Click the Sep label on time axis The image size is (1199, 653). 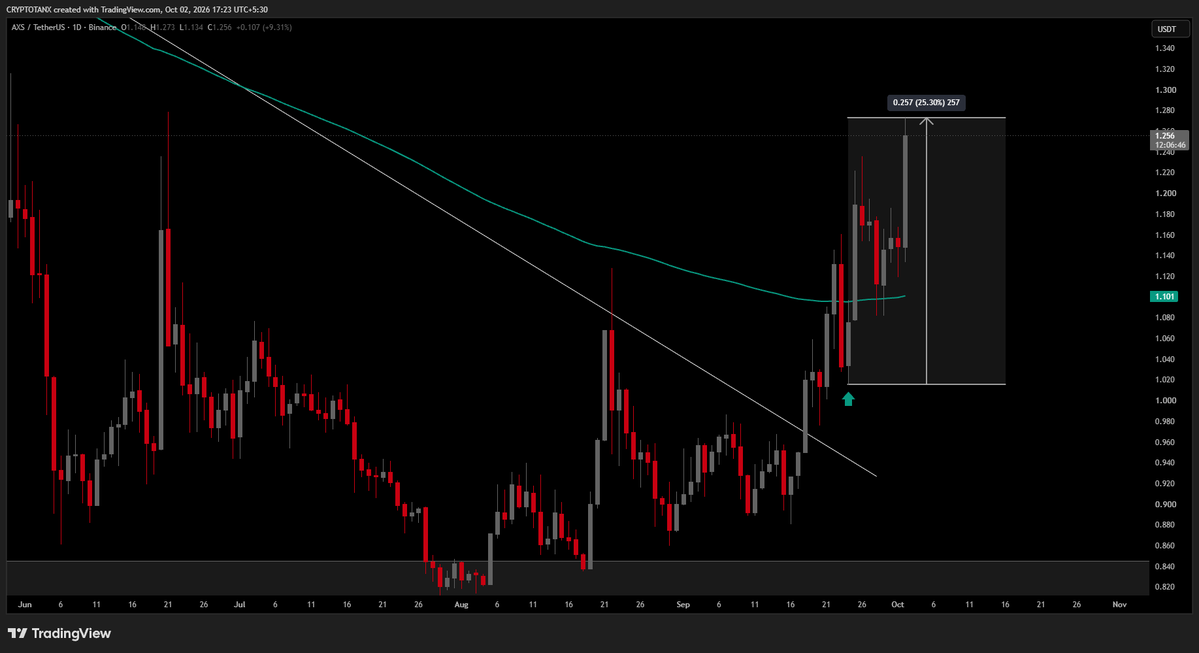683,604
